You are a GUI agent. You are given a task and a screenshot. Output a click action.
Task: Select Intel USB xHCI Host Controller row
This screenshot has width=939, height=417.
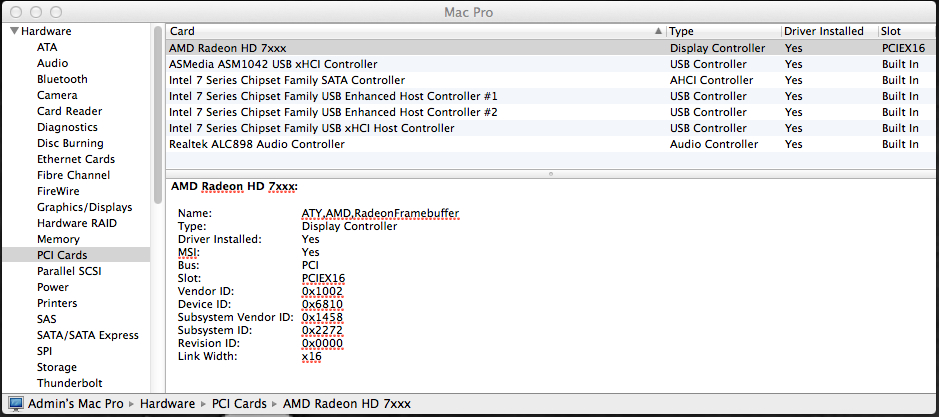click(x=552, y=128)
